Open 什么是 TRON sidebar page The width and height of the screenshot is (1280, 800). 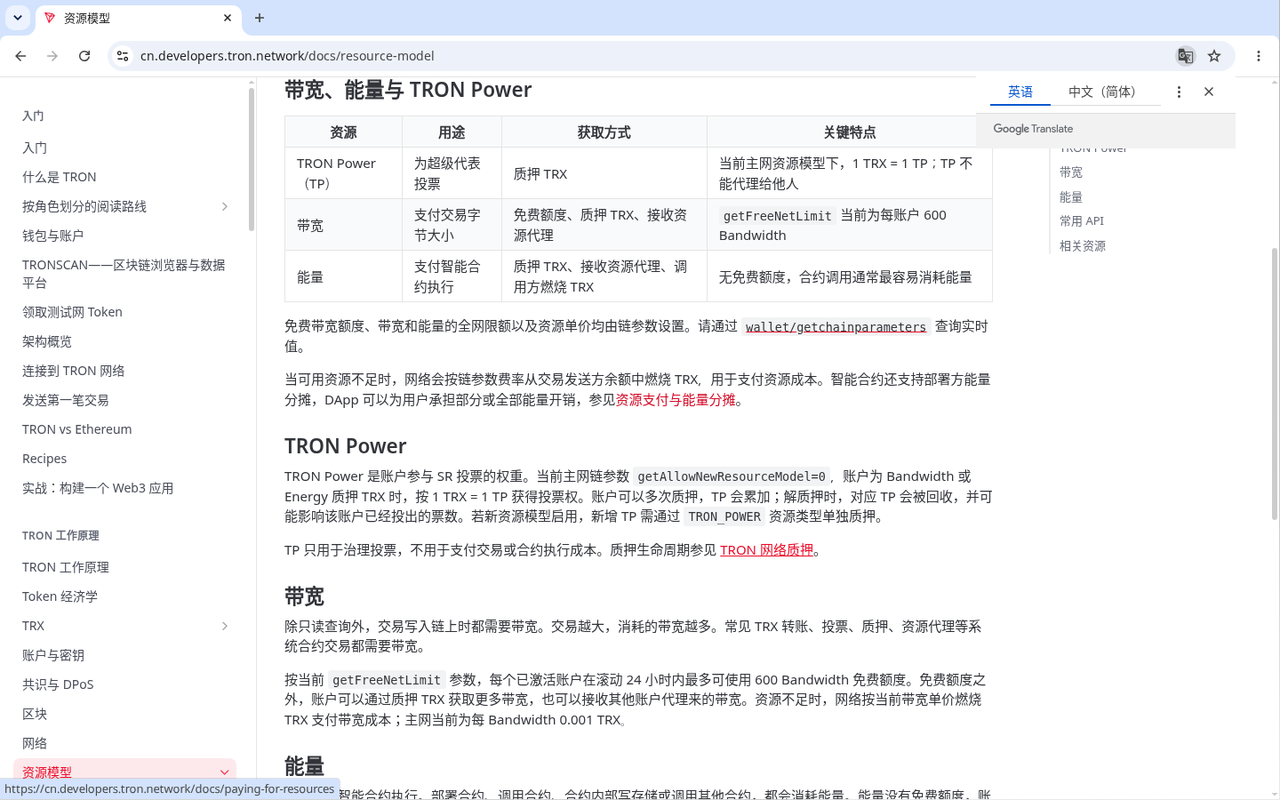[x=59, y=177]
